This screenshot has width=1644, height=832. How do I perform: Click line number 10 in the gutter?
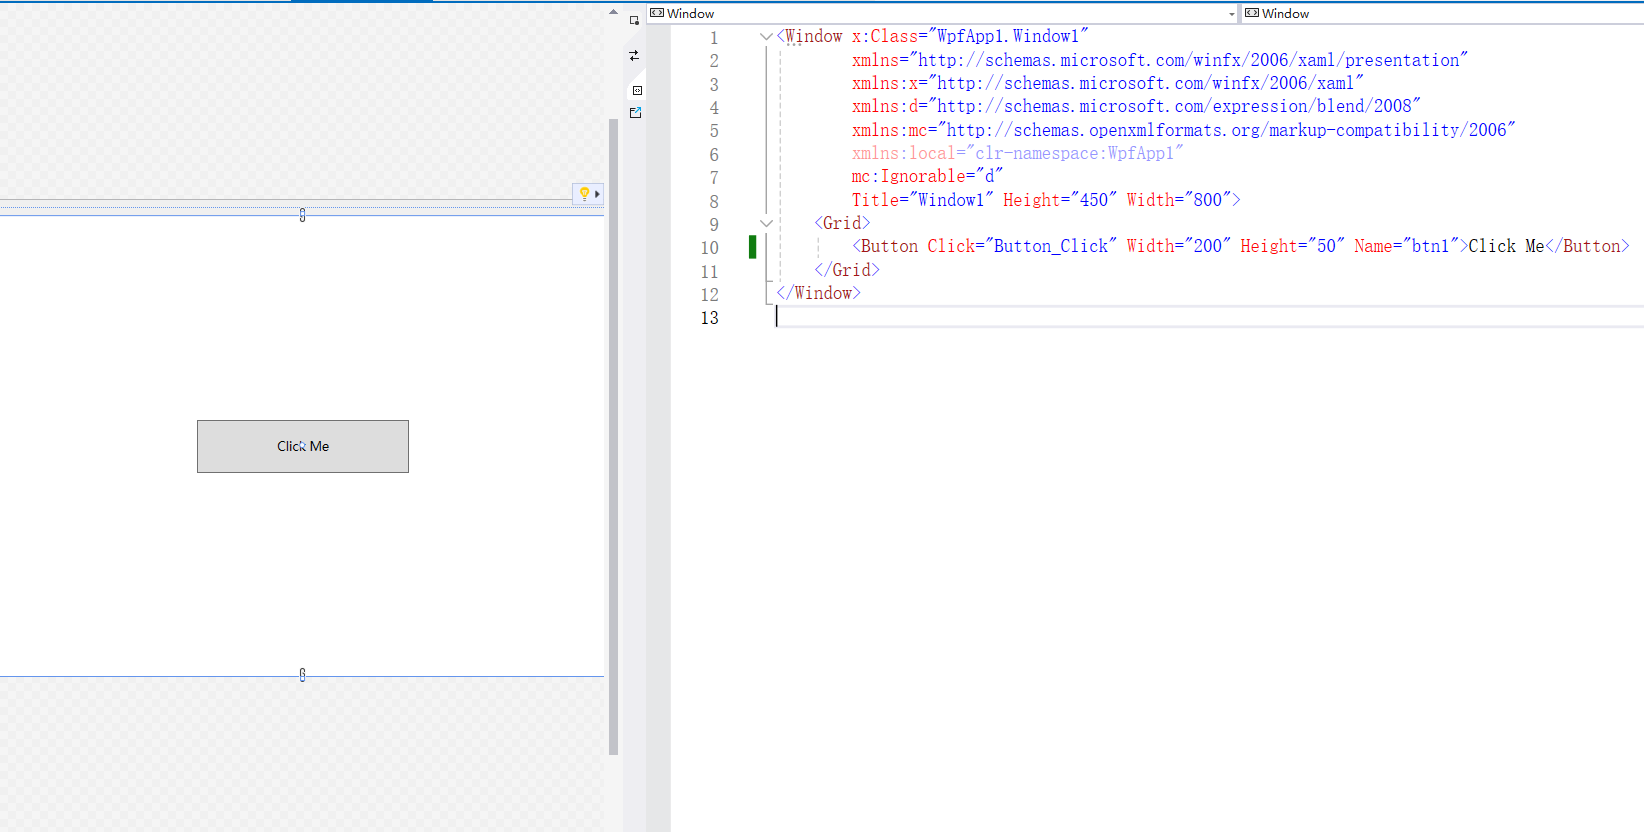click(x=709, y=248)
